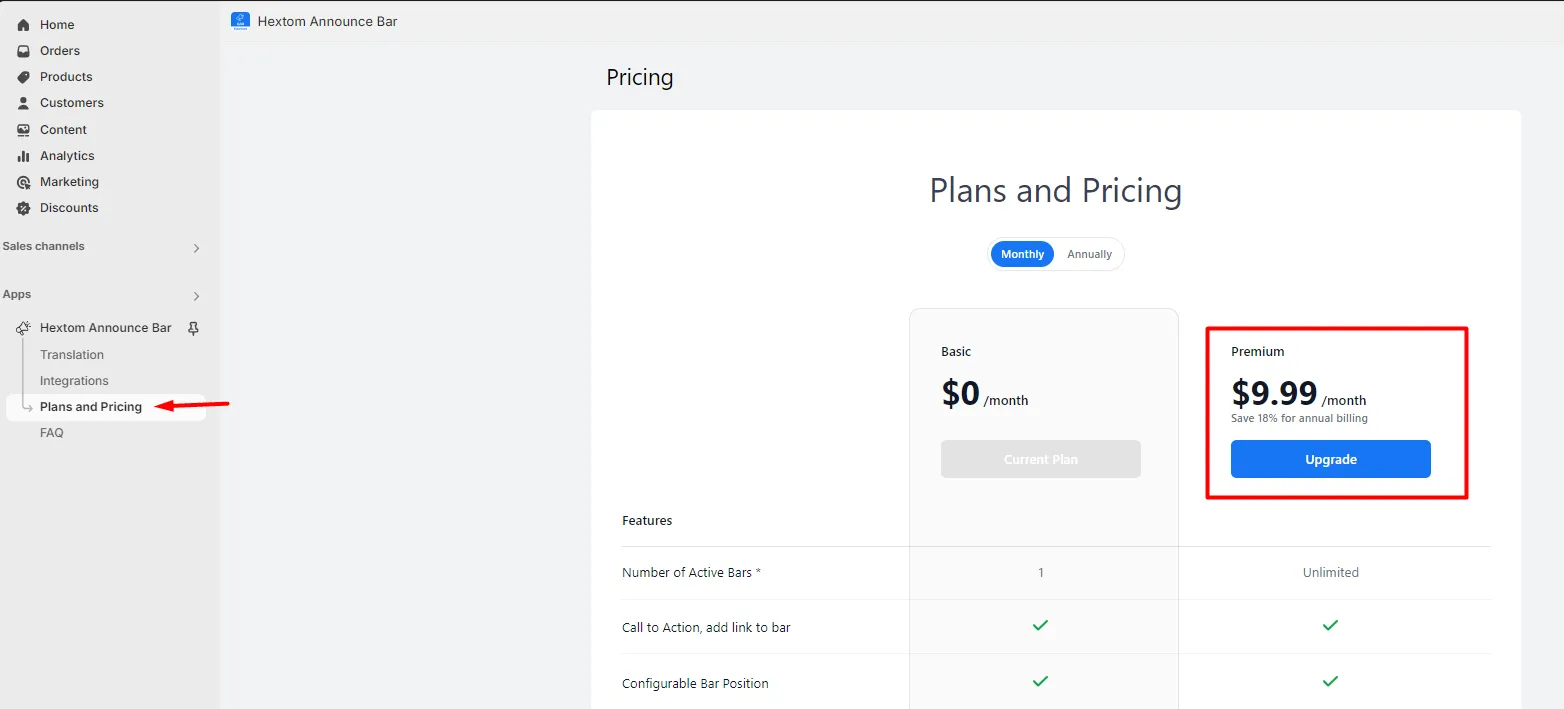The image size is (1564, 709).
Task: Click the Discounts badge icon
Action: click(x=24, y=208)
